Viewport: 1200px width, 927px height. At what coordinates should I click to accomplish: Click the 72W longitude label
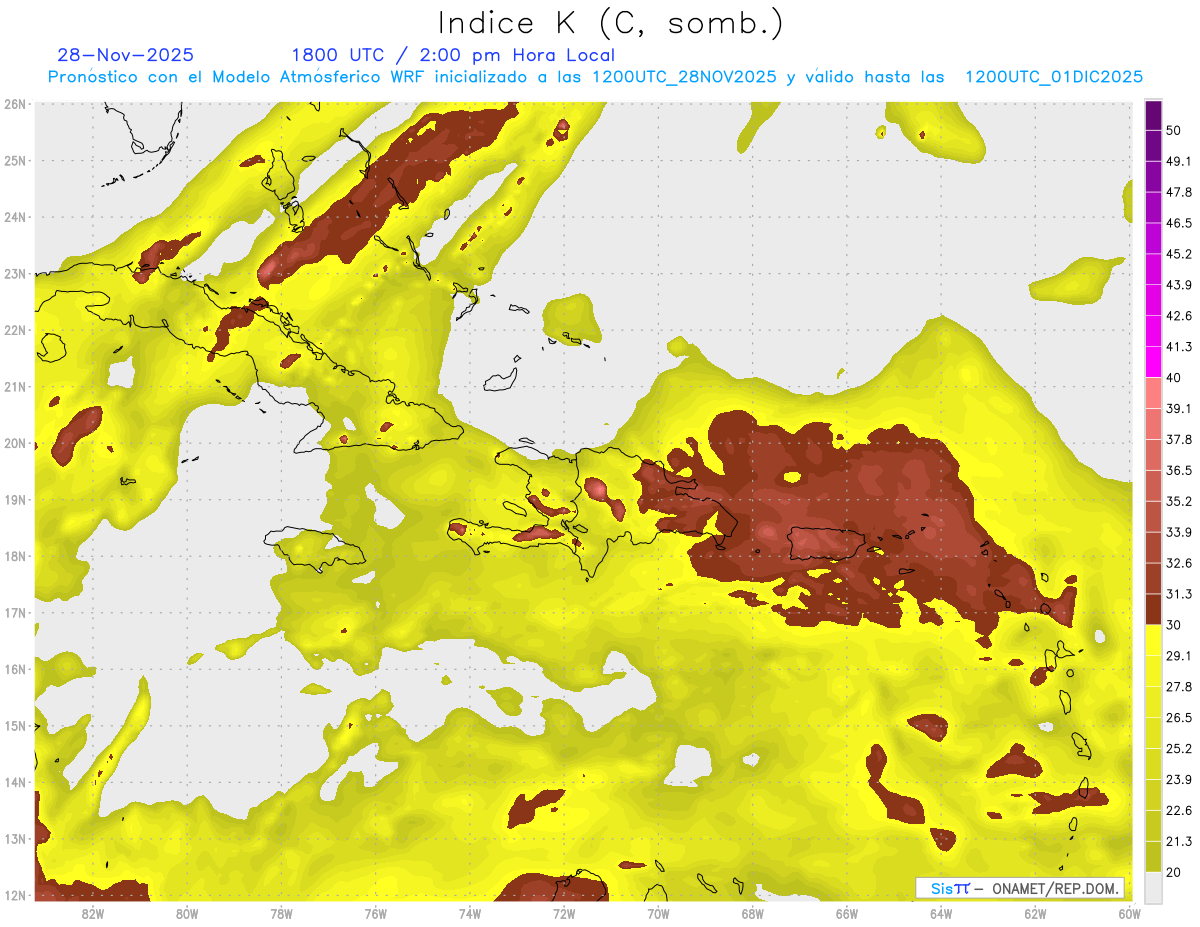(564, 913)
